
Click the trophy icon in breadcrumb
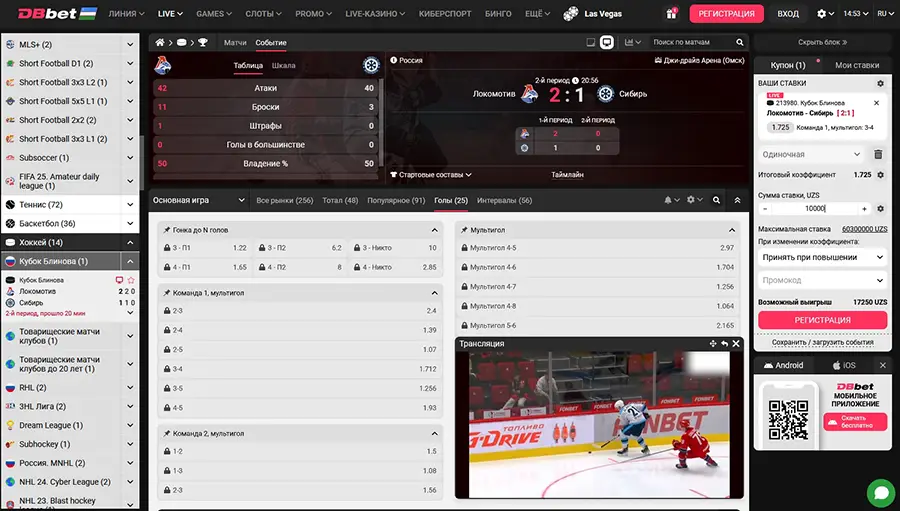[x=203, y=42]
